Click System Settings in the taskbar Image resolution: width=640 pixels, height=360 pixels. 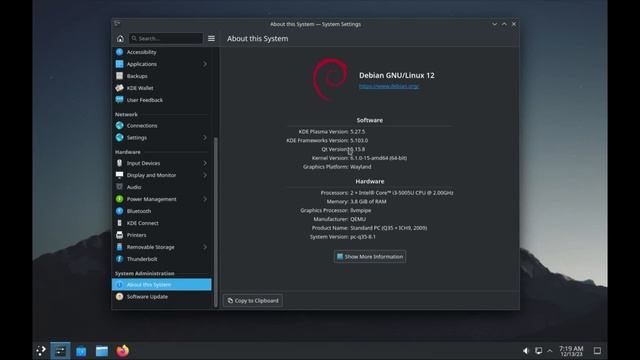pos(60,351)
